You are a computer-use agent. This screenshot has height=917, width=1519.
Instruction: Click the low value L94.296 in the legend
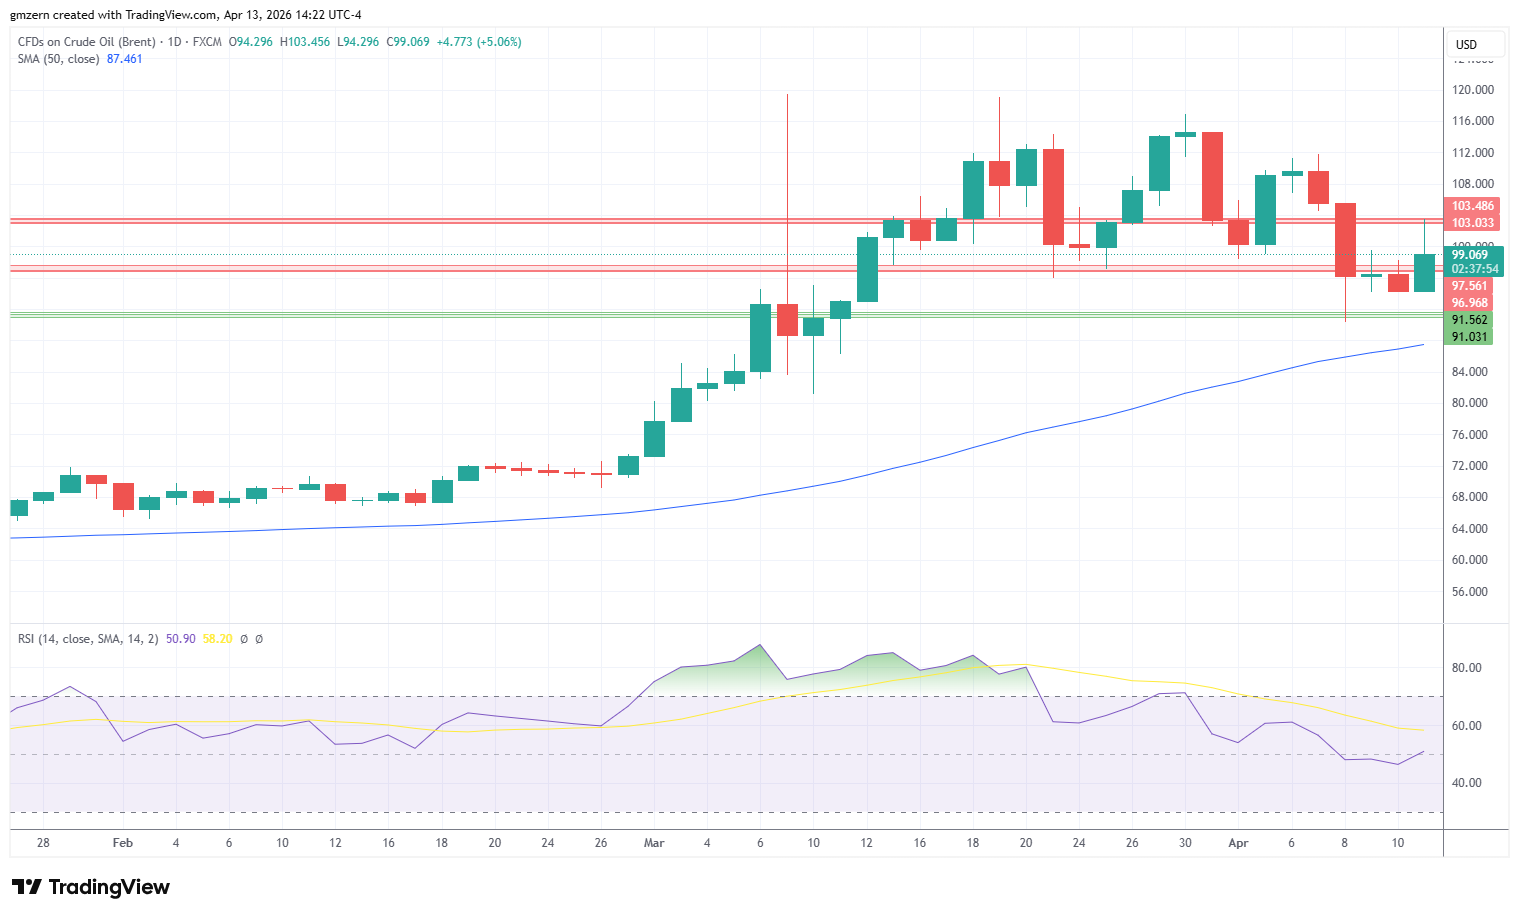tap(358, 42)
